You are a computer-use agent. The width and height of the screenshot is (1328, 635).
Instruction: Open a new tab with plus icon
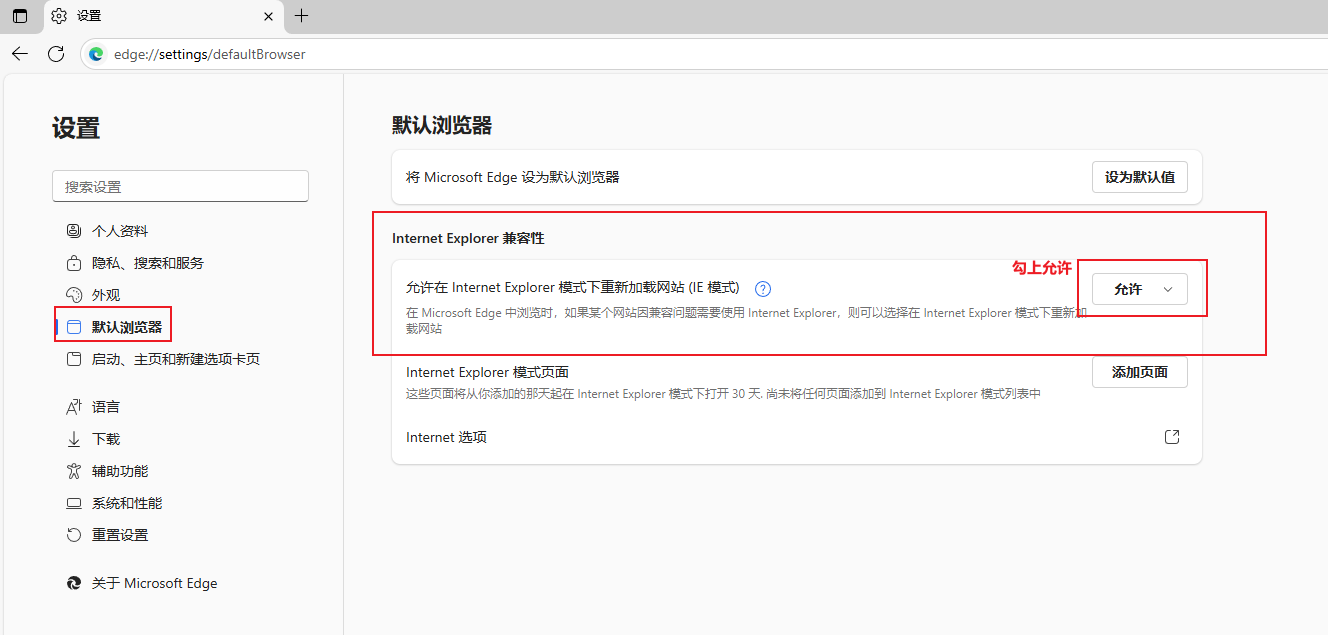(302, 16)
